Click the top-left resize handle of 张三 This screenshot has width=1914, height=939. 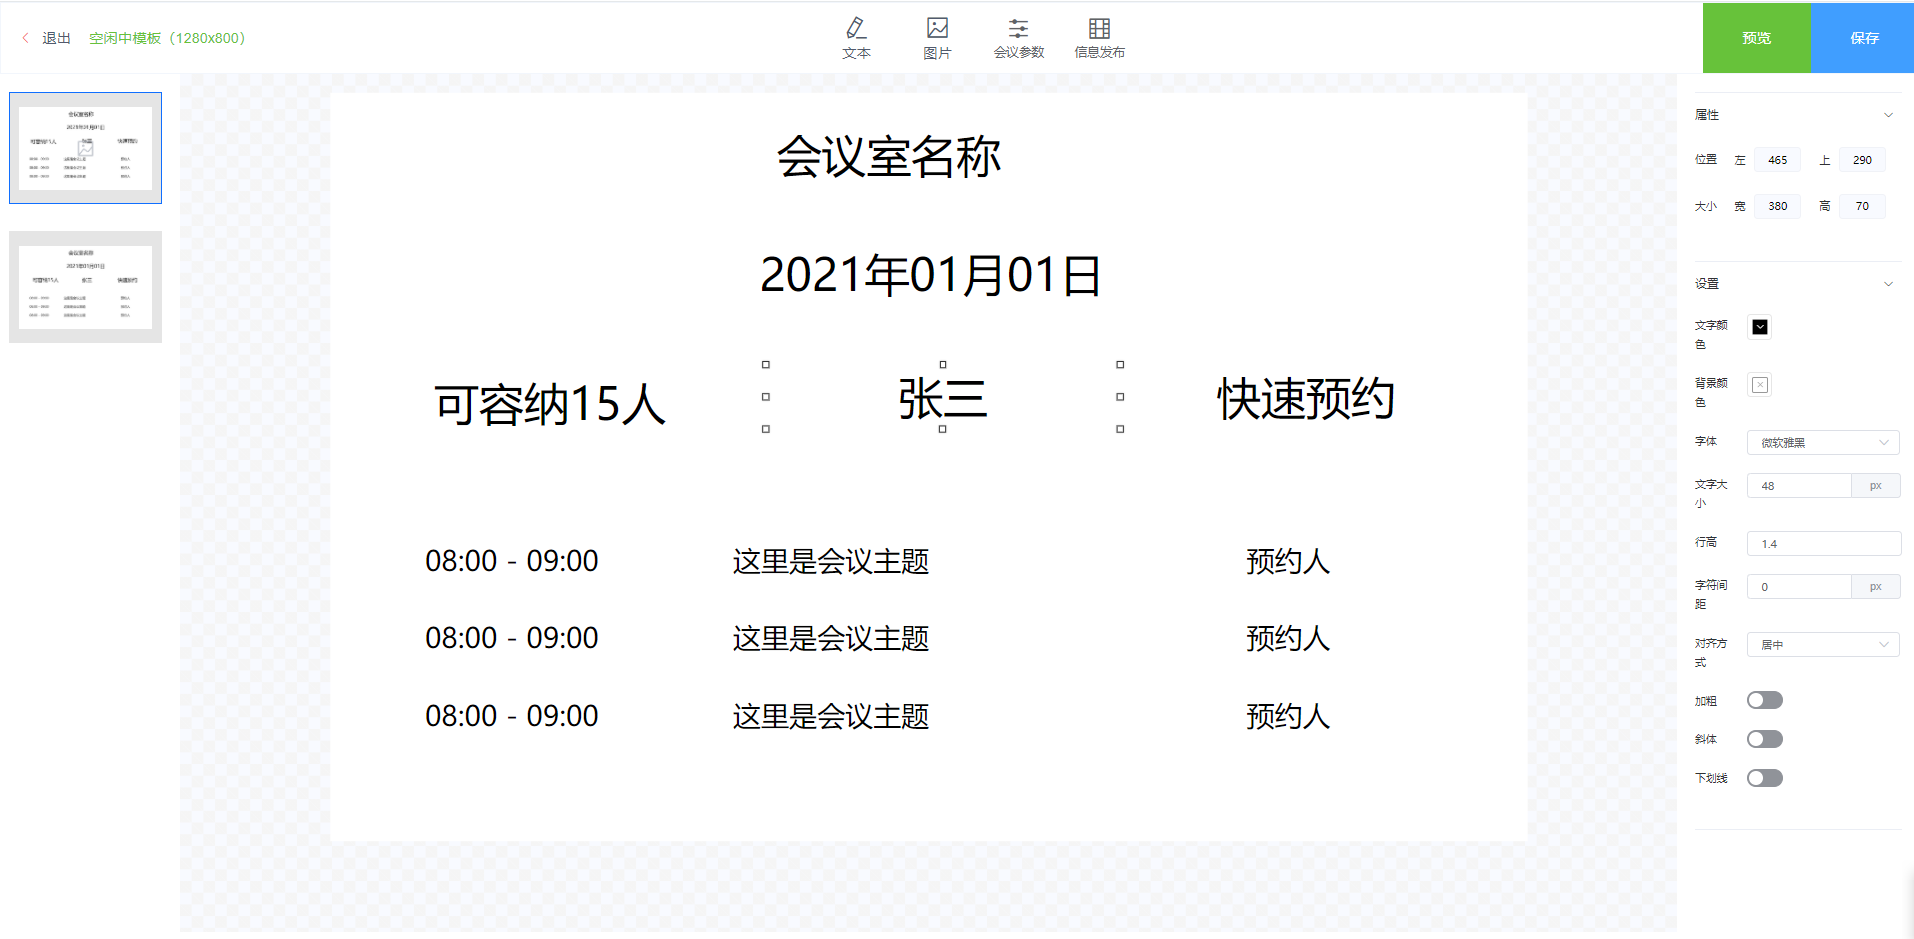tap(766, 365)
